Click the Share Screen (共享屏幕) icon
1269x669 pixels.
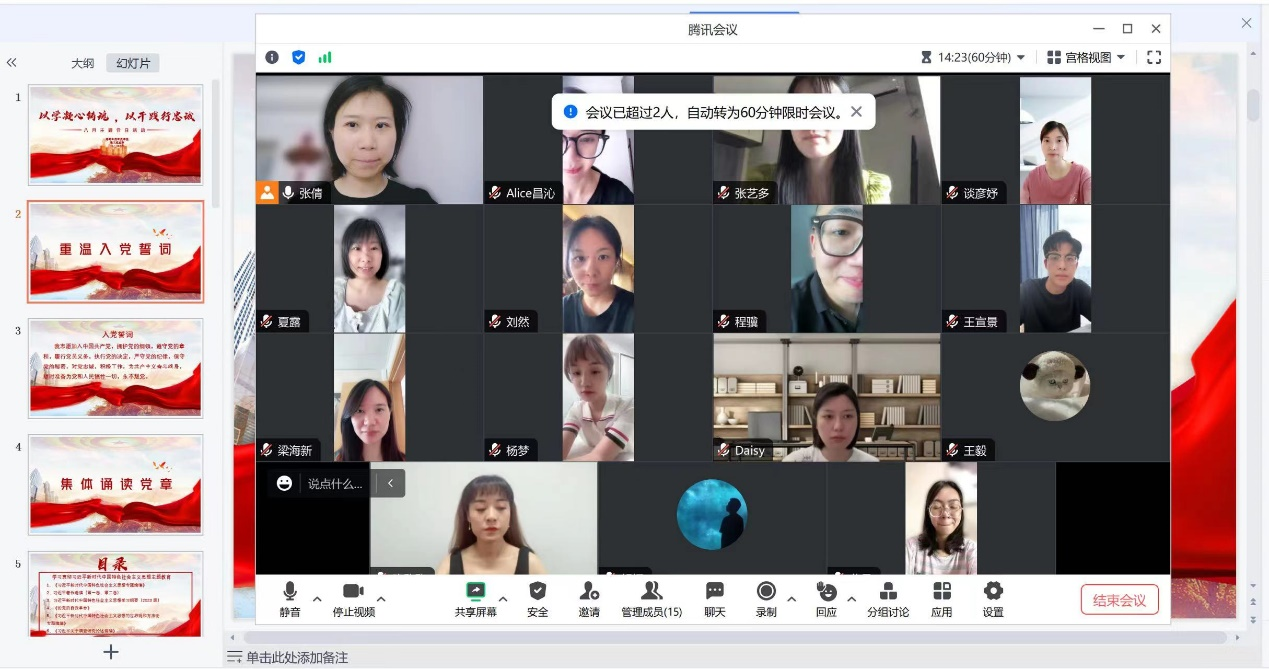pyautogui.click(x=475, y=592)
